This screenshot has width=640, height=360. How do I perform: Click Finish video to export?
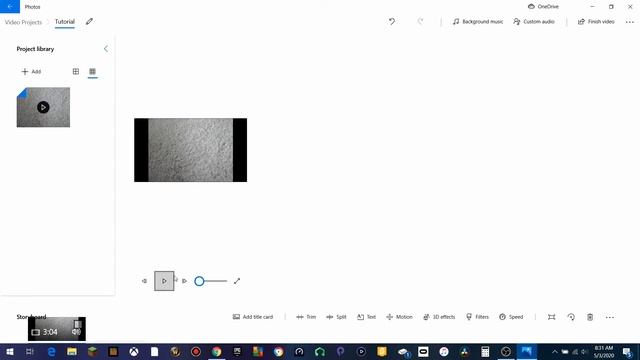pos(596,22)
